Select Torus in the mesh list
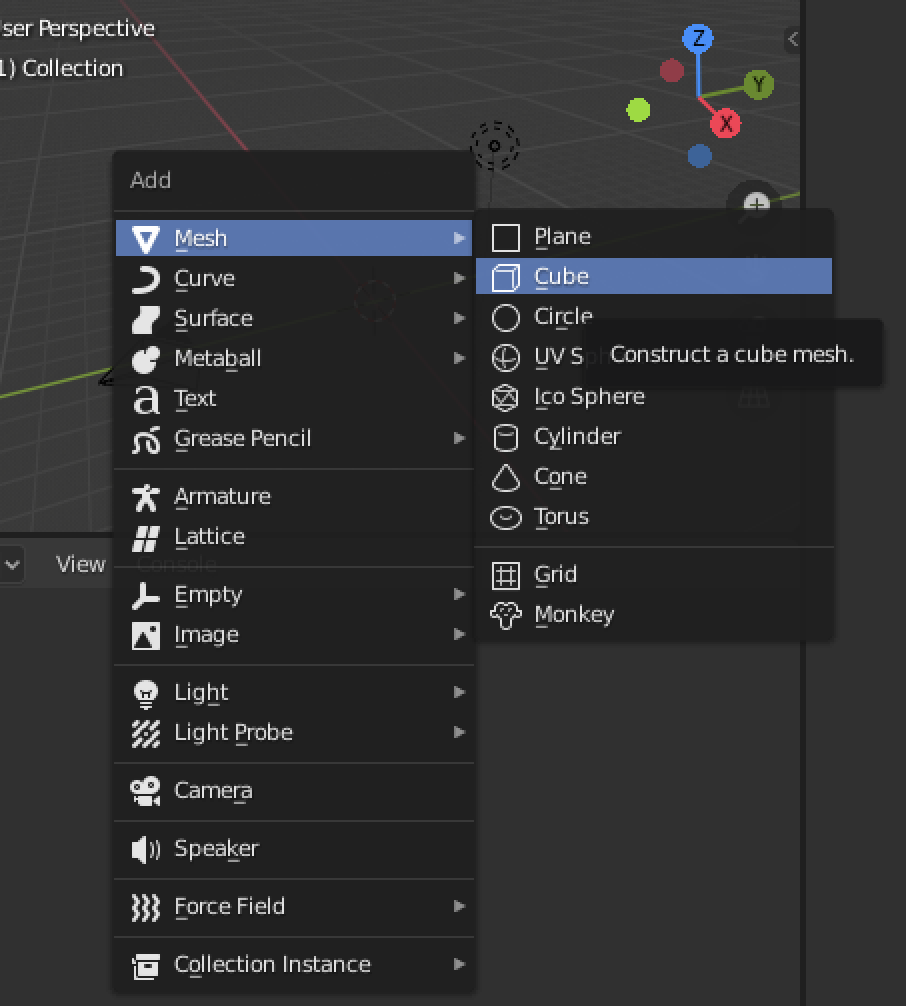This screenshot has width=906, height=1006. 654,516
